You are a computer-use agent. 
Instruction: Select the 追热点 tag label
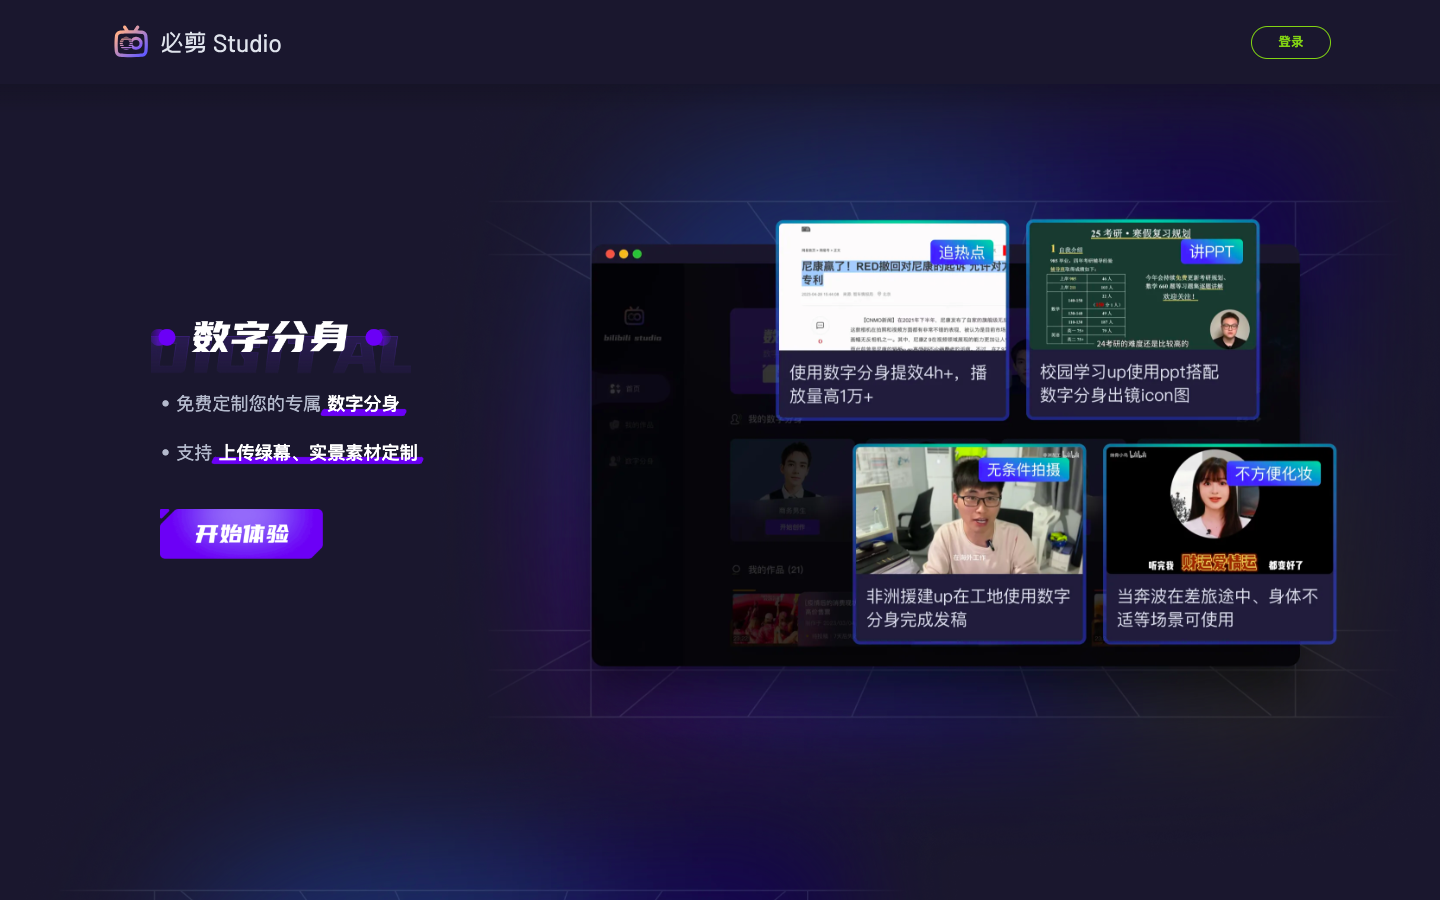coord(962,252)
